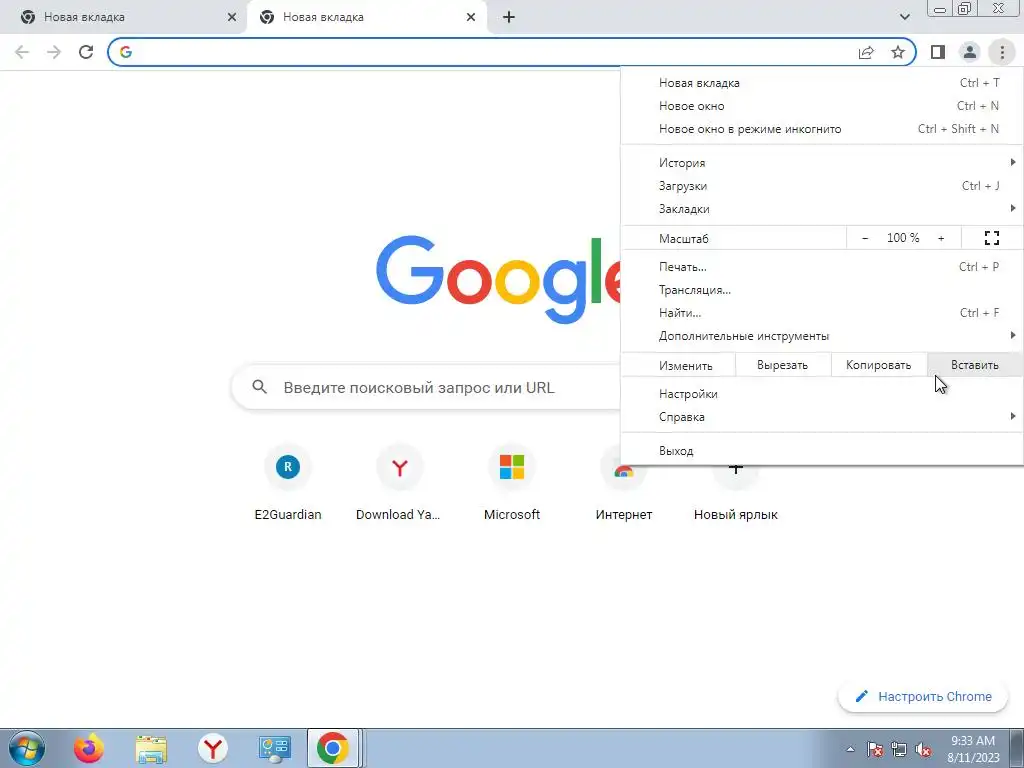Decrease zoom with minus button
This screenshot has height=768, width=1024.
(x=865, y=238)
